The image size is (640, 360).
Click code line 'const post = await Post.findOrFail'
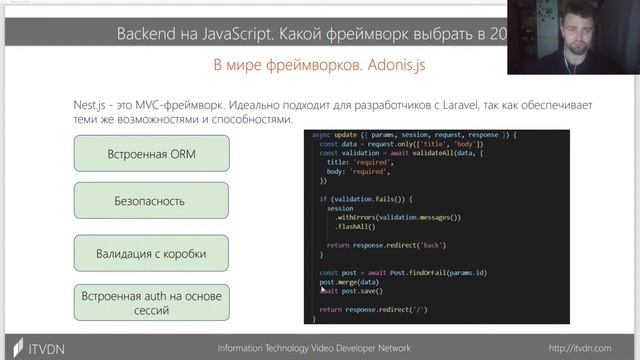[x=403, y=273]
